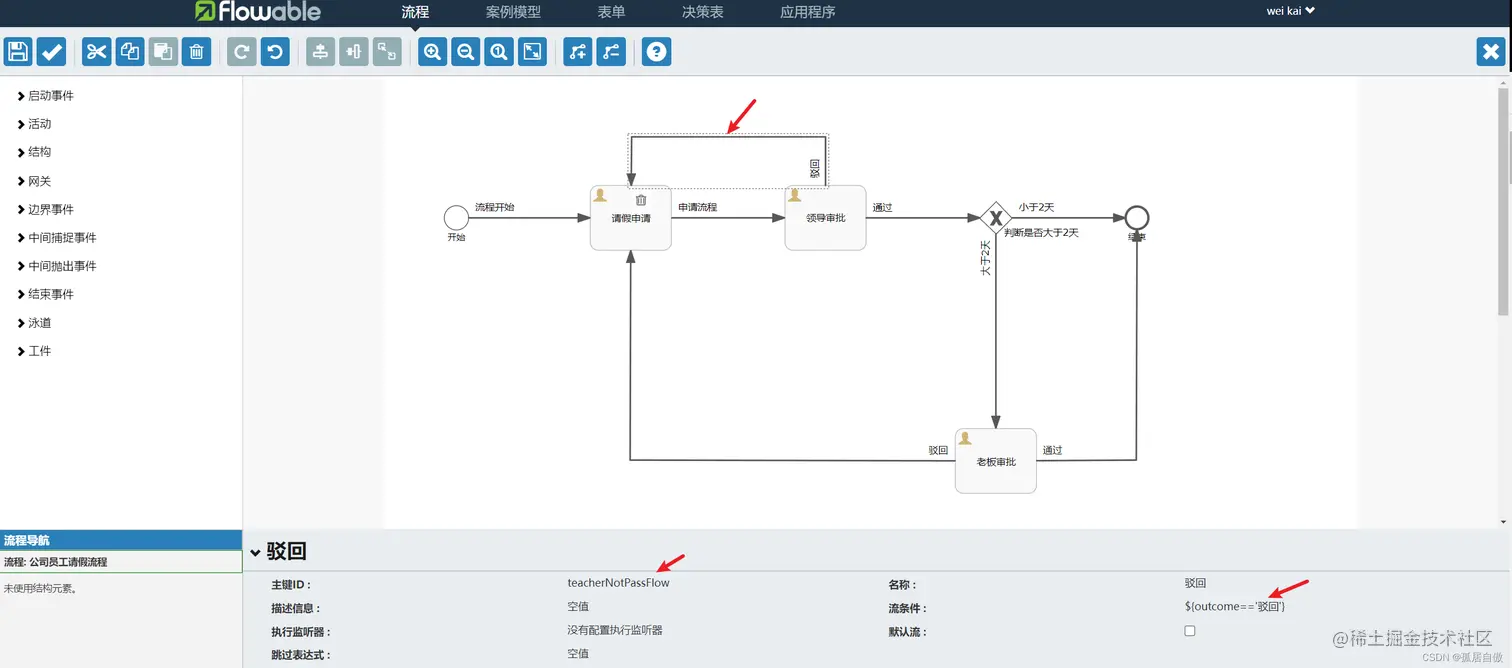Click the 判断是否大于2天 gateway label
Image resolution: width=1512 pixels, height=668 pixels.
[x=1041, y=232]
